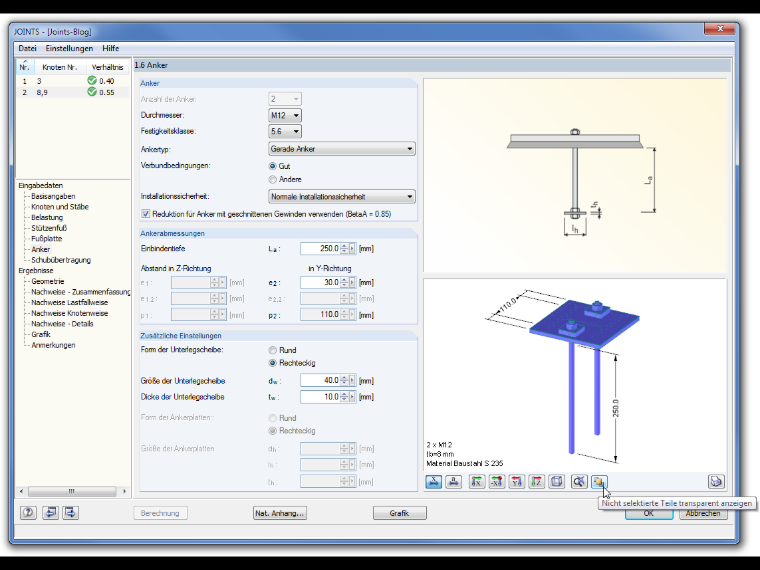Open 'Nachweise Knotenweise' tree item
The image size is (760, 570).
70,313
